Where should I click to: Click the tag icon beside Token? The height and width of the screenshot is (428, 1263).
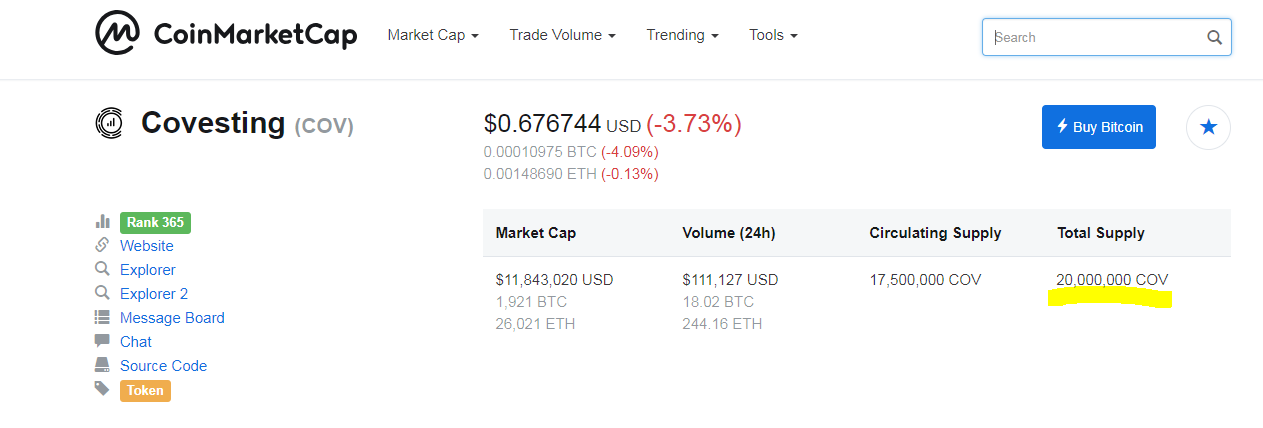(102, 389)
